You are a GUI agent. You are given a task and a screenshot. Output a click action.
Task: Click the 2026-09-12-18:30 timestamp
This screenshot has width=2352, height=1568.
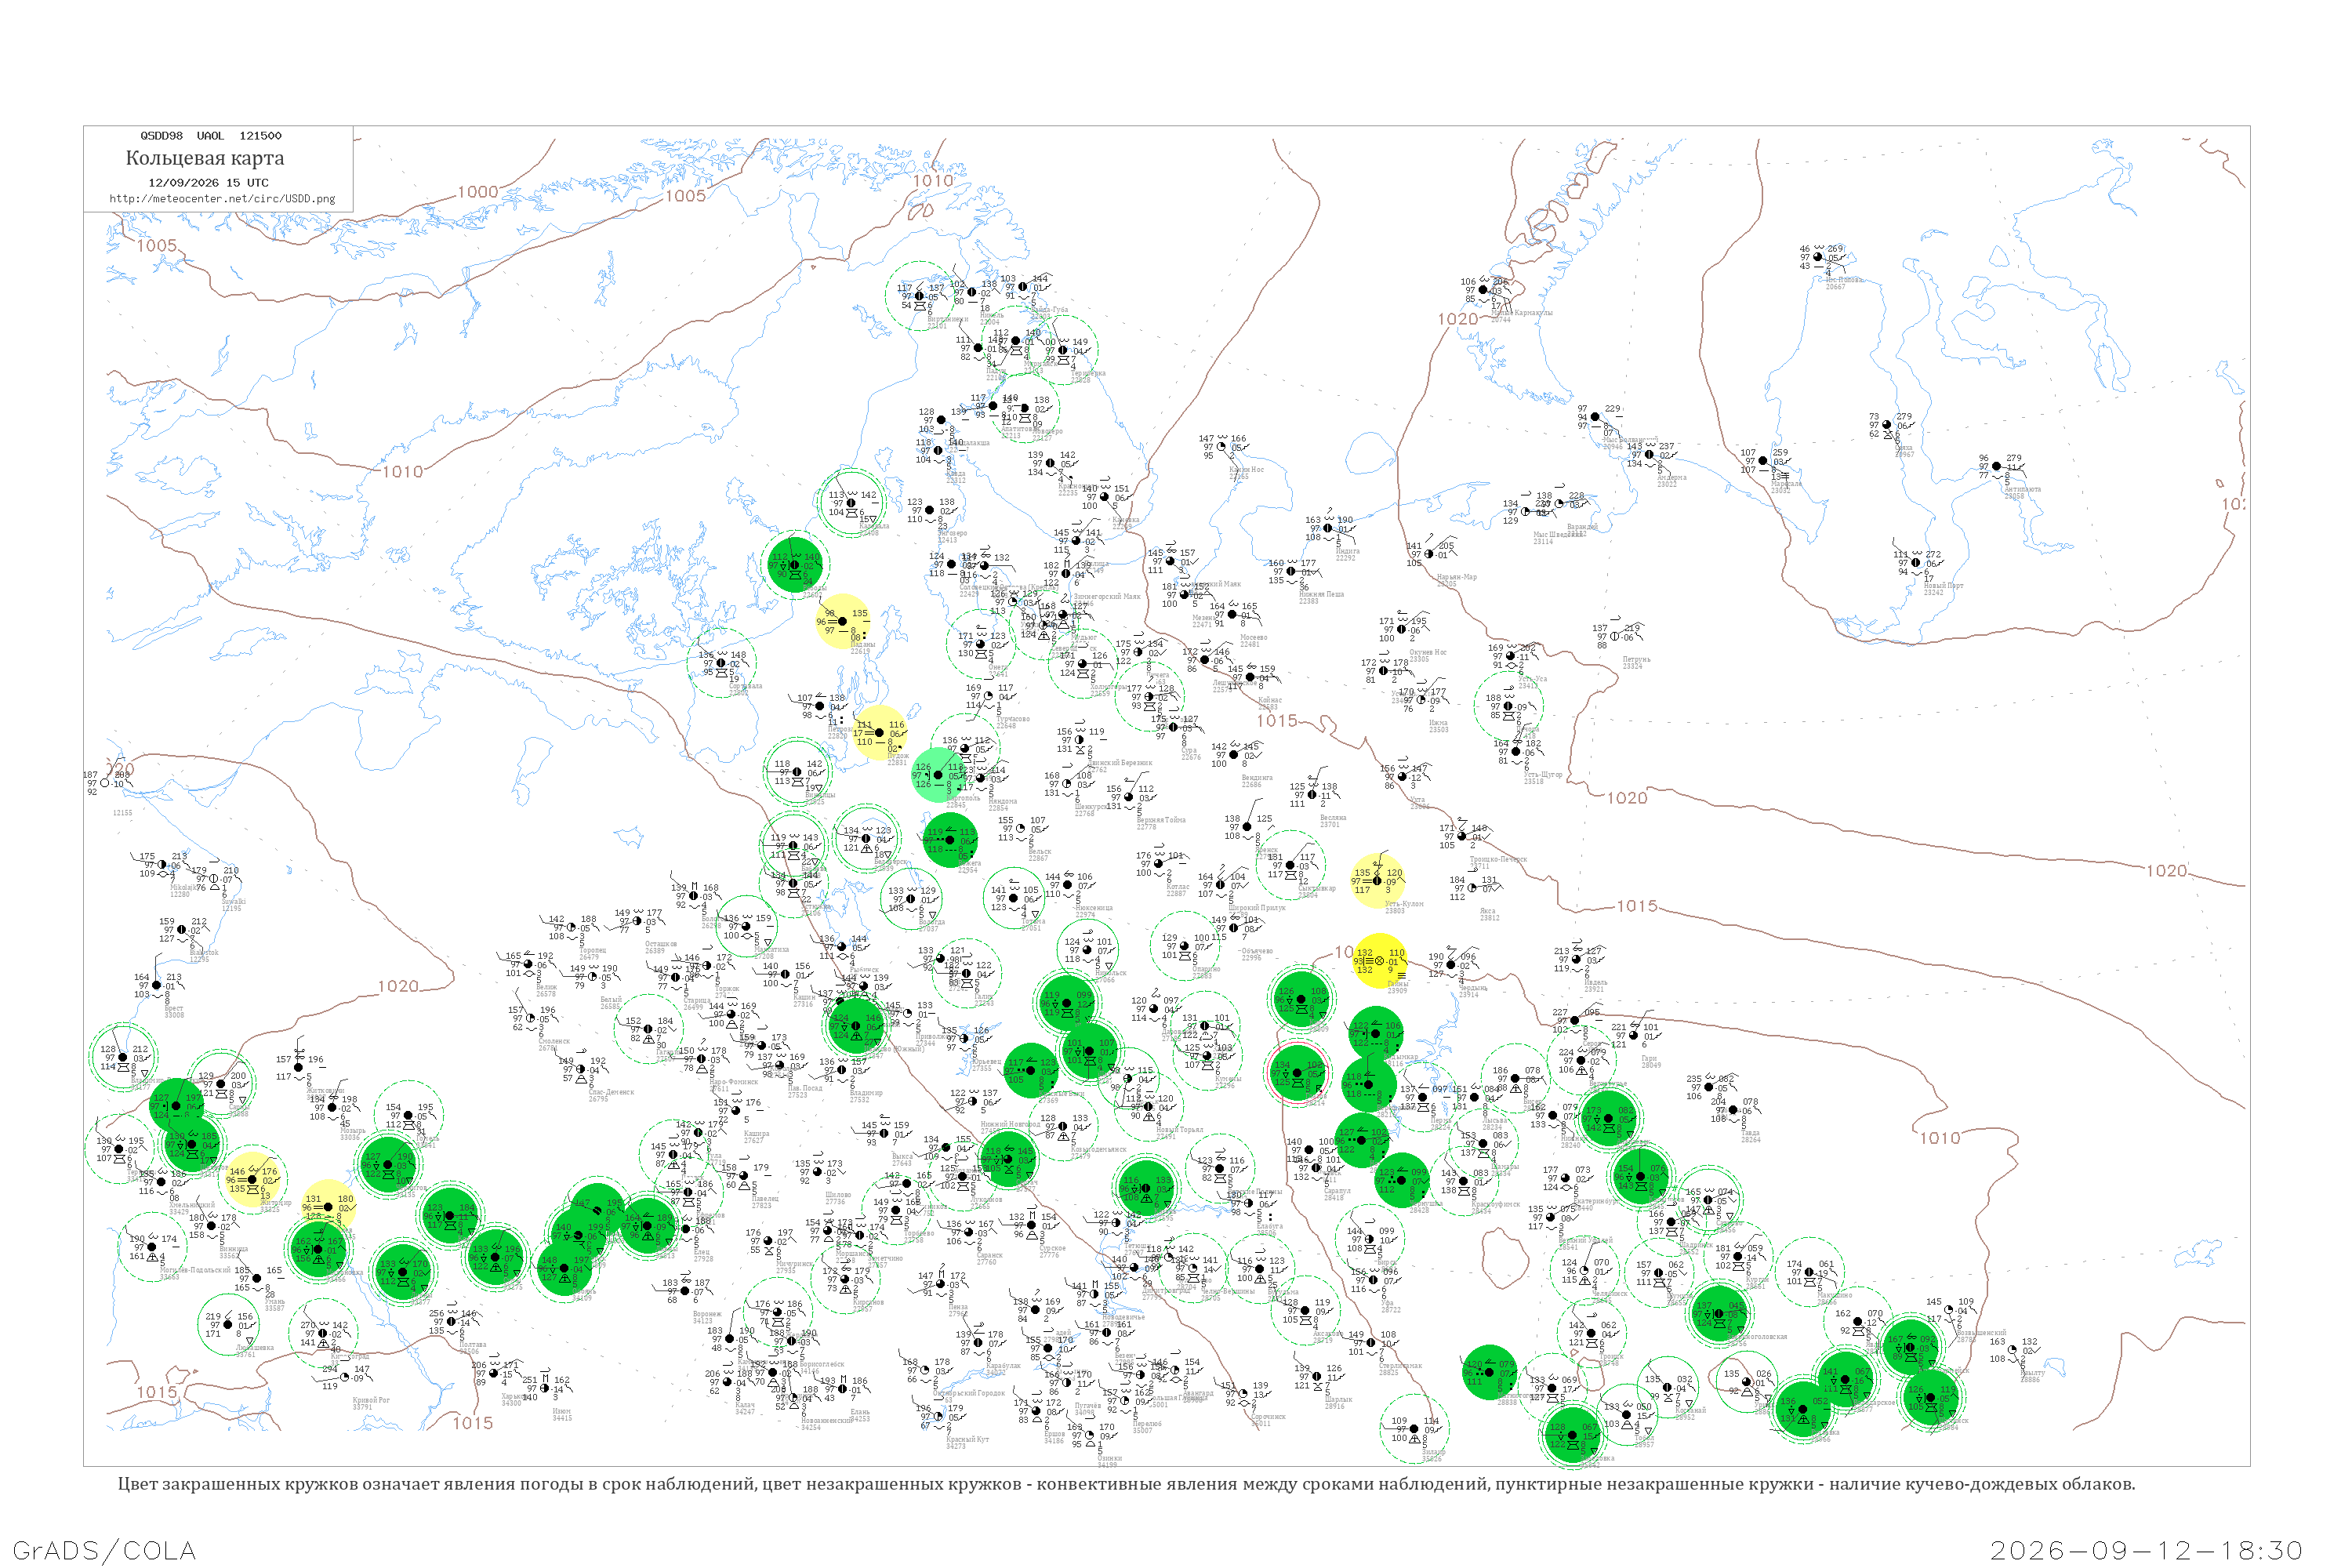[x=2146, y=1551]
